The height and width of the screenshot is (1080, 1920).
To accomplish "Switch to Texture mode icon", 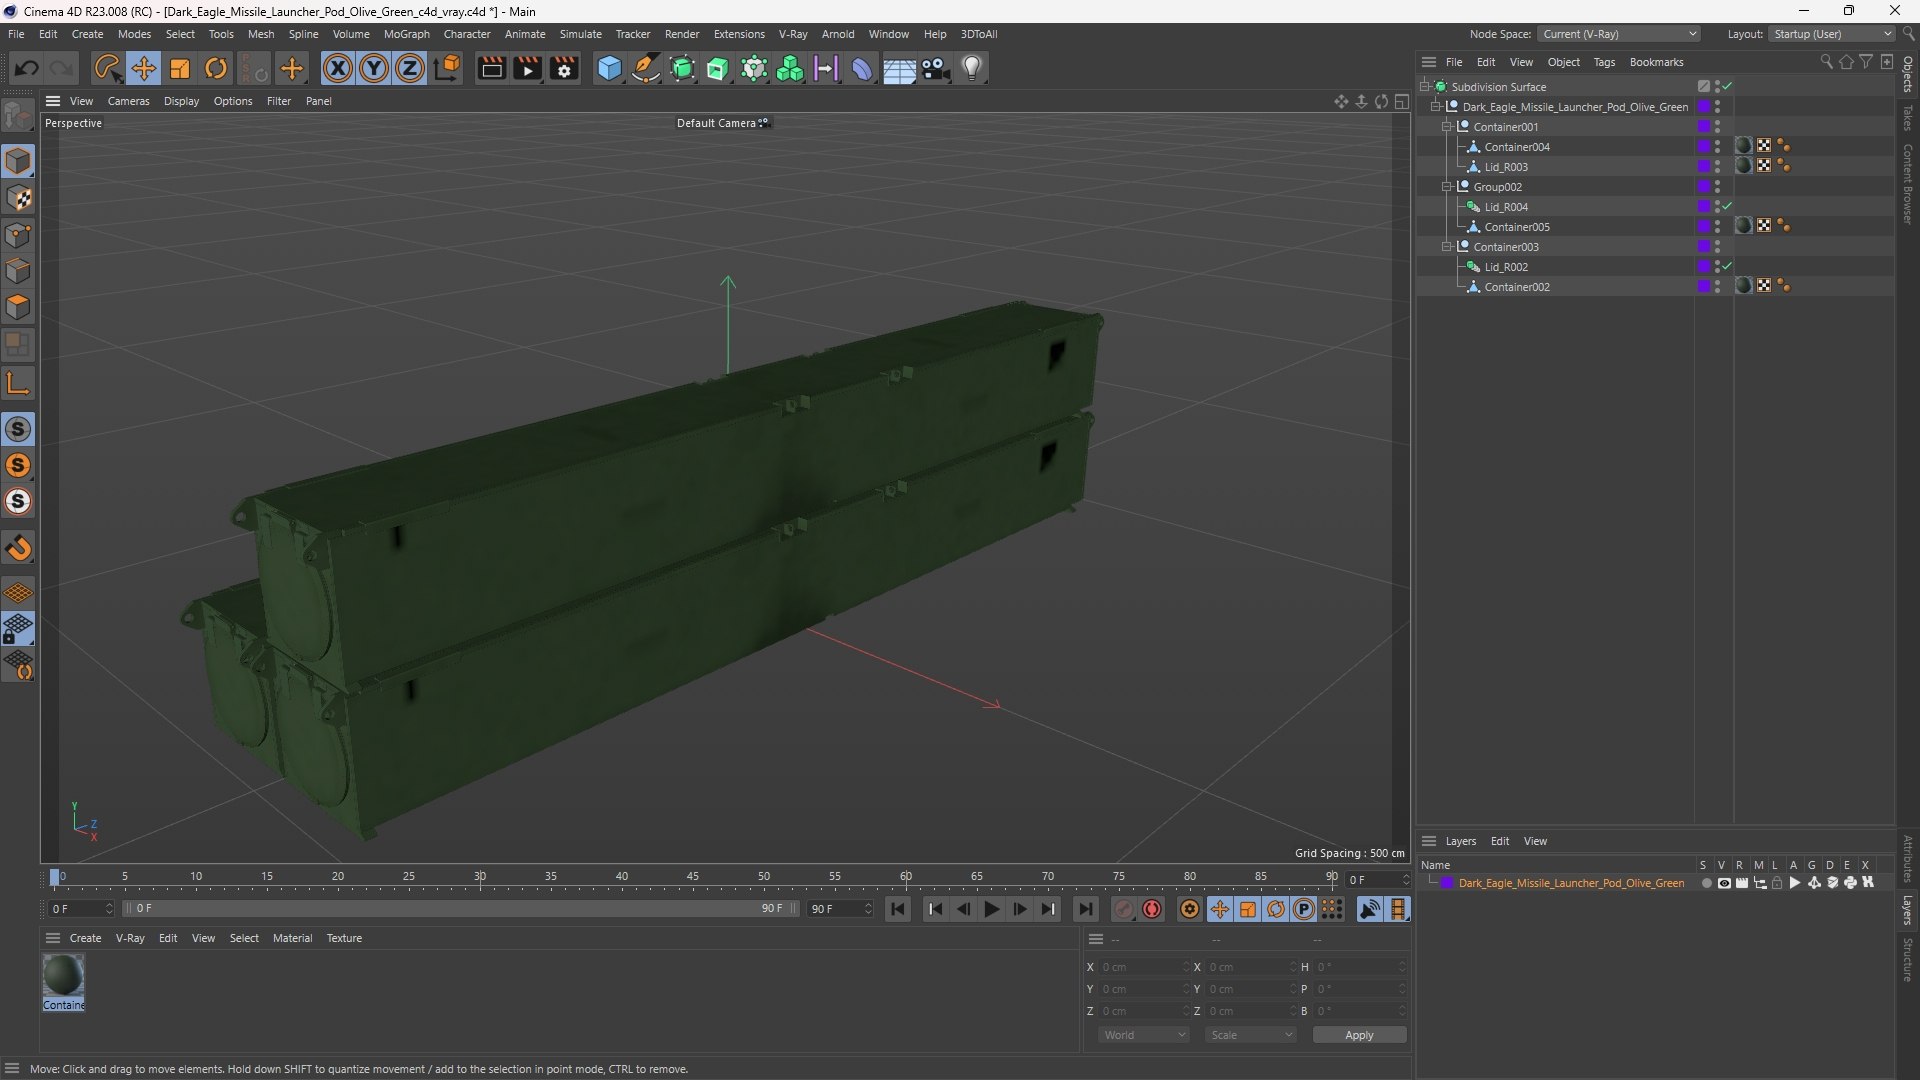I will 18,198.
